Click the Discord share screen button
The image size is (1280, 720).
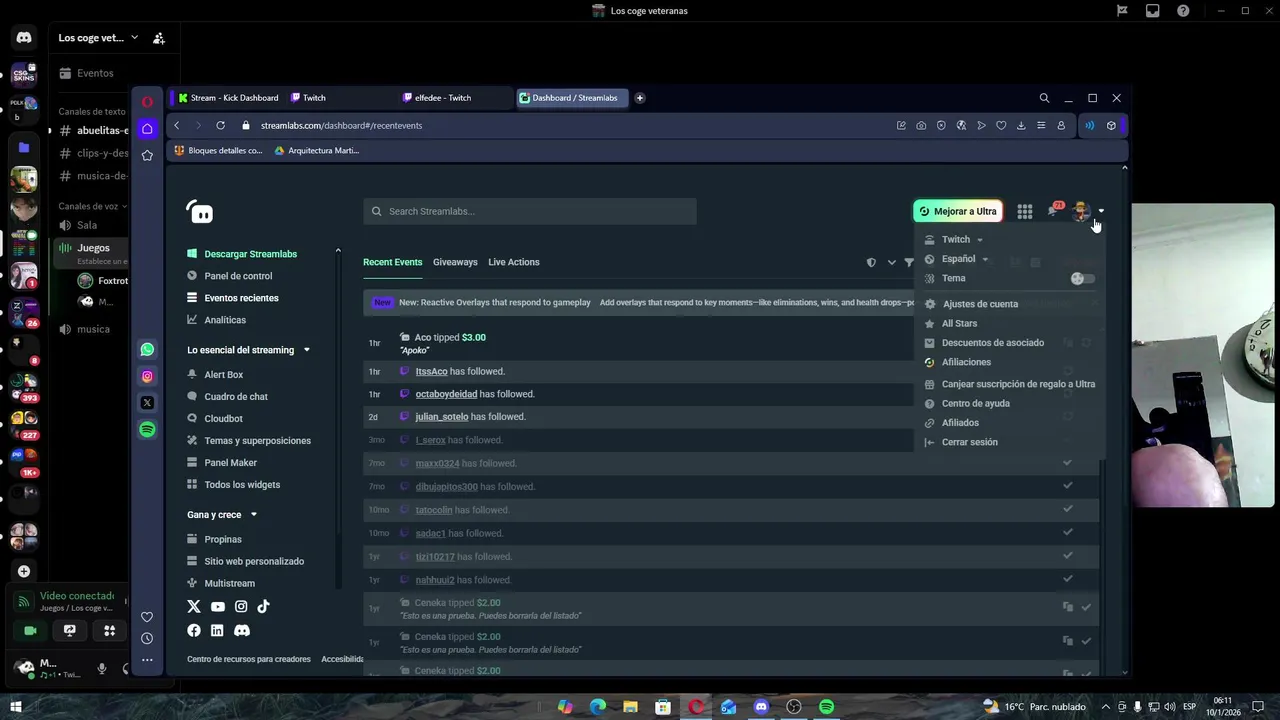70,631
